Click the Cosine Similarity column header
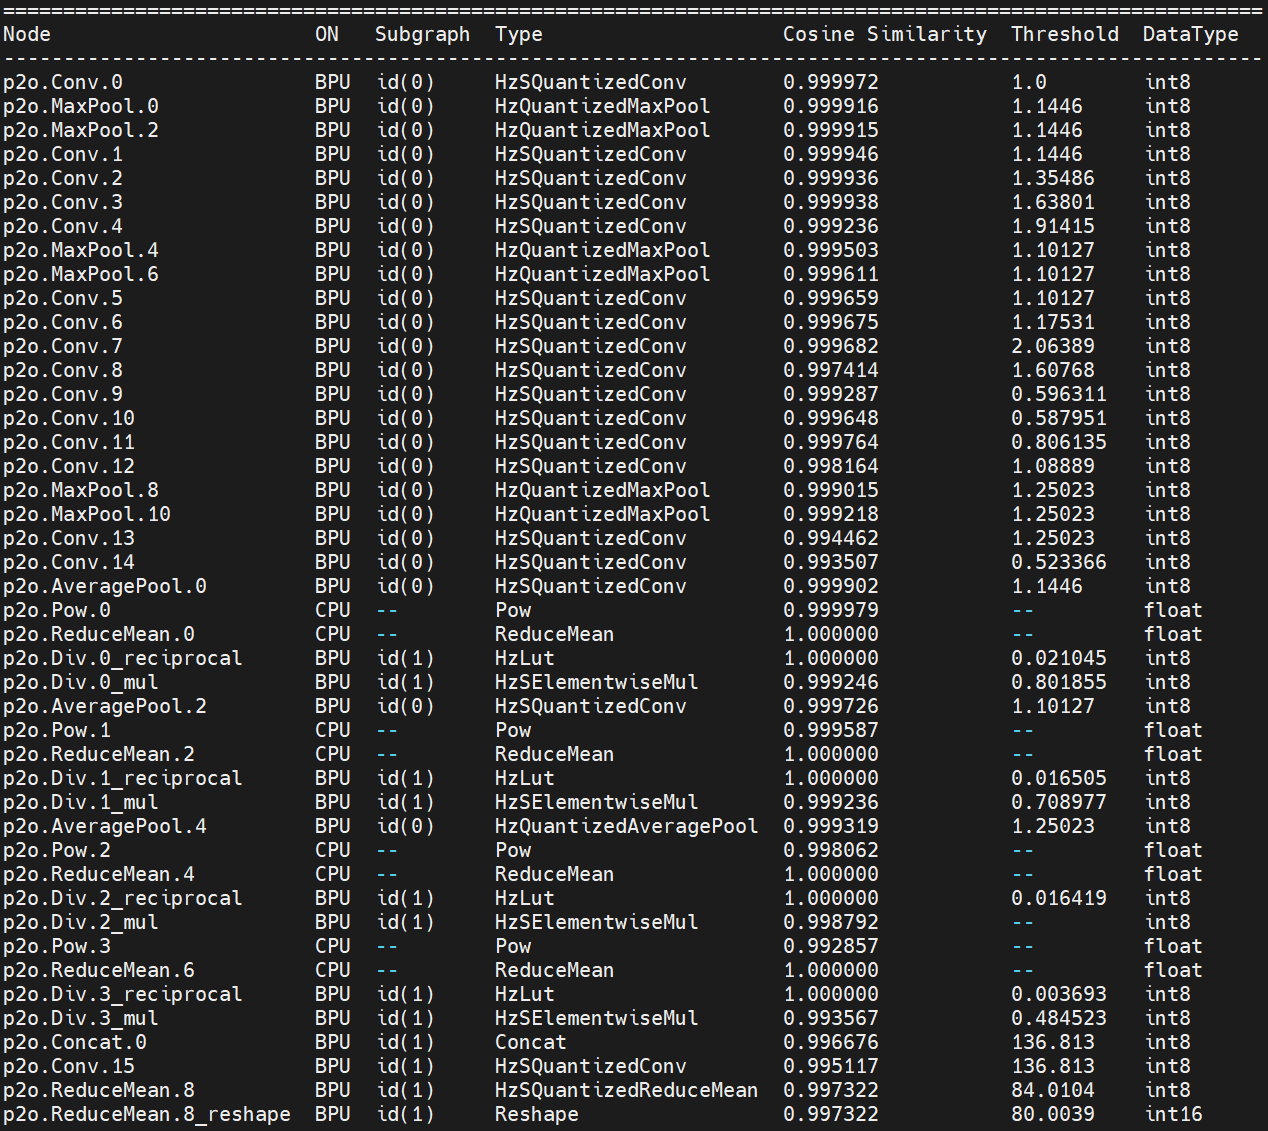 (x=884, y=34)
